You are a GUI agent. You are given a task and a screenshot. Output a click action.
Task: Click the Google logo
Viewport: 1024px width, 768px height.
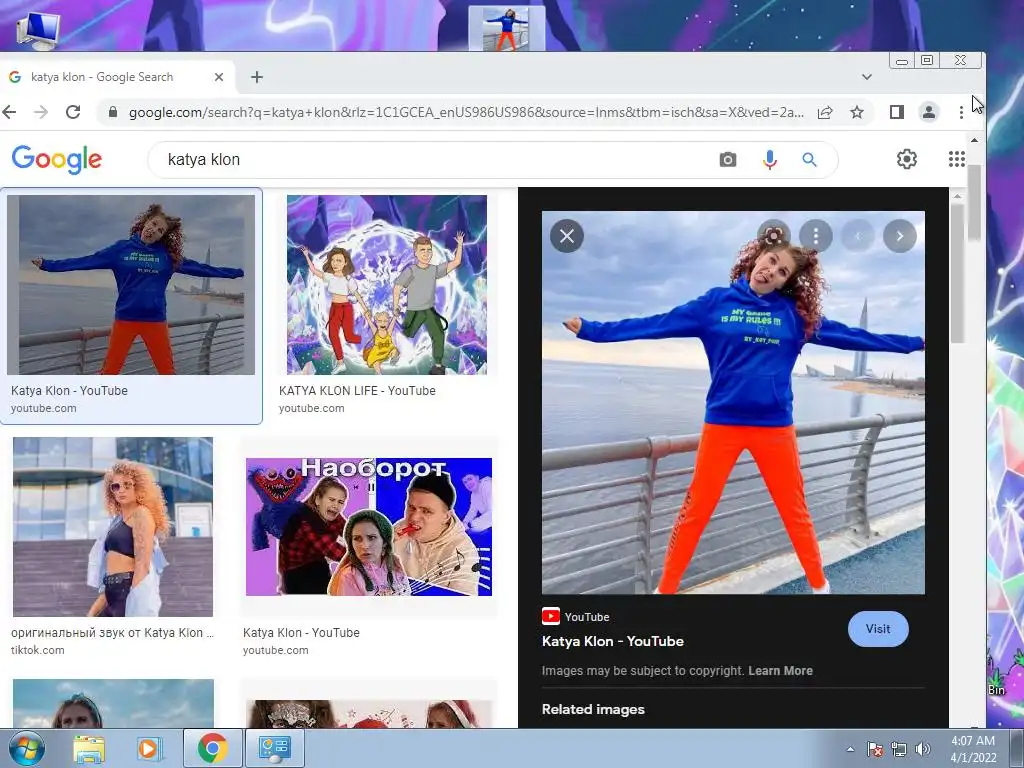(57, 159)
